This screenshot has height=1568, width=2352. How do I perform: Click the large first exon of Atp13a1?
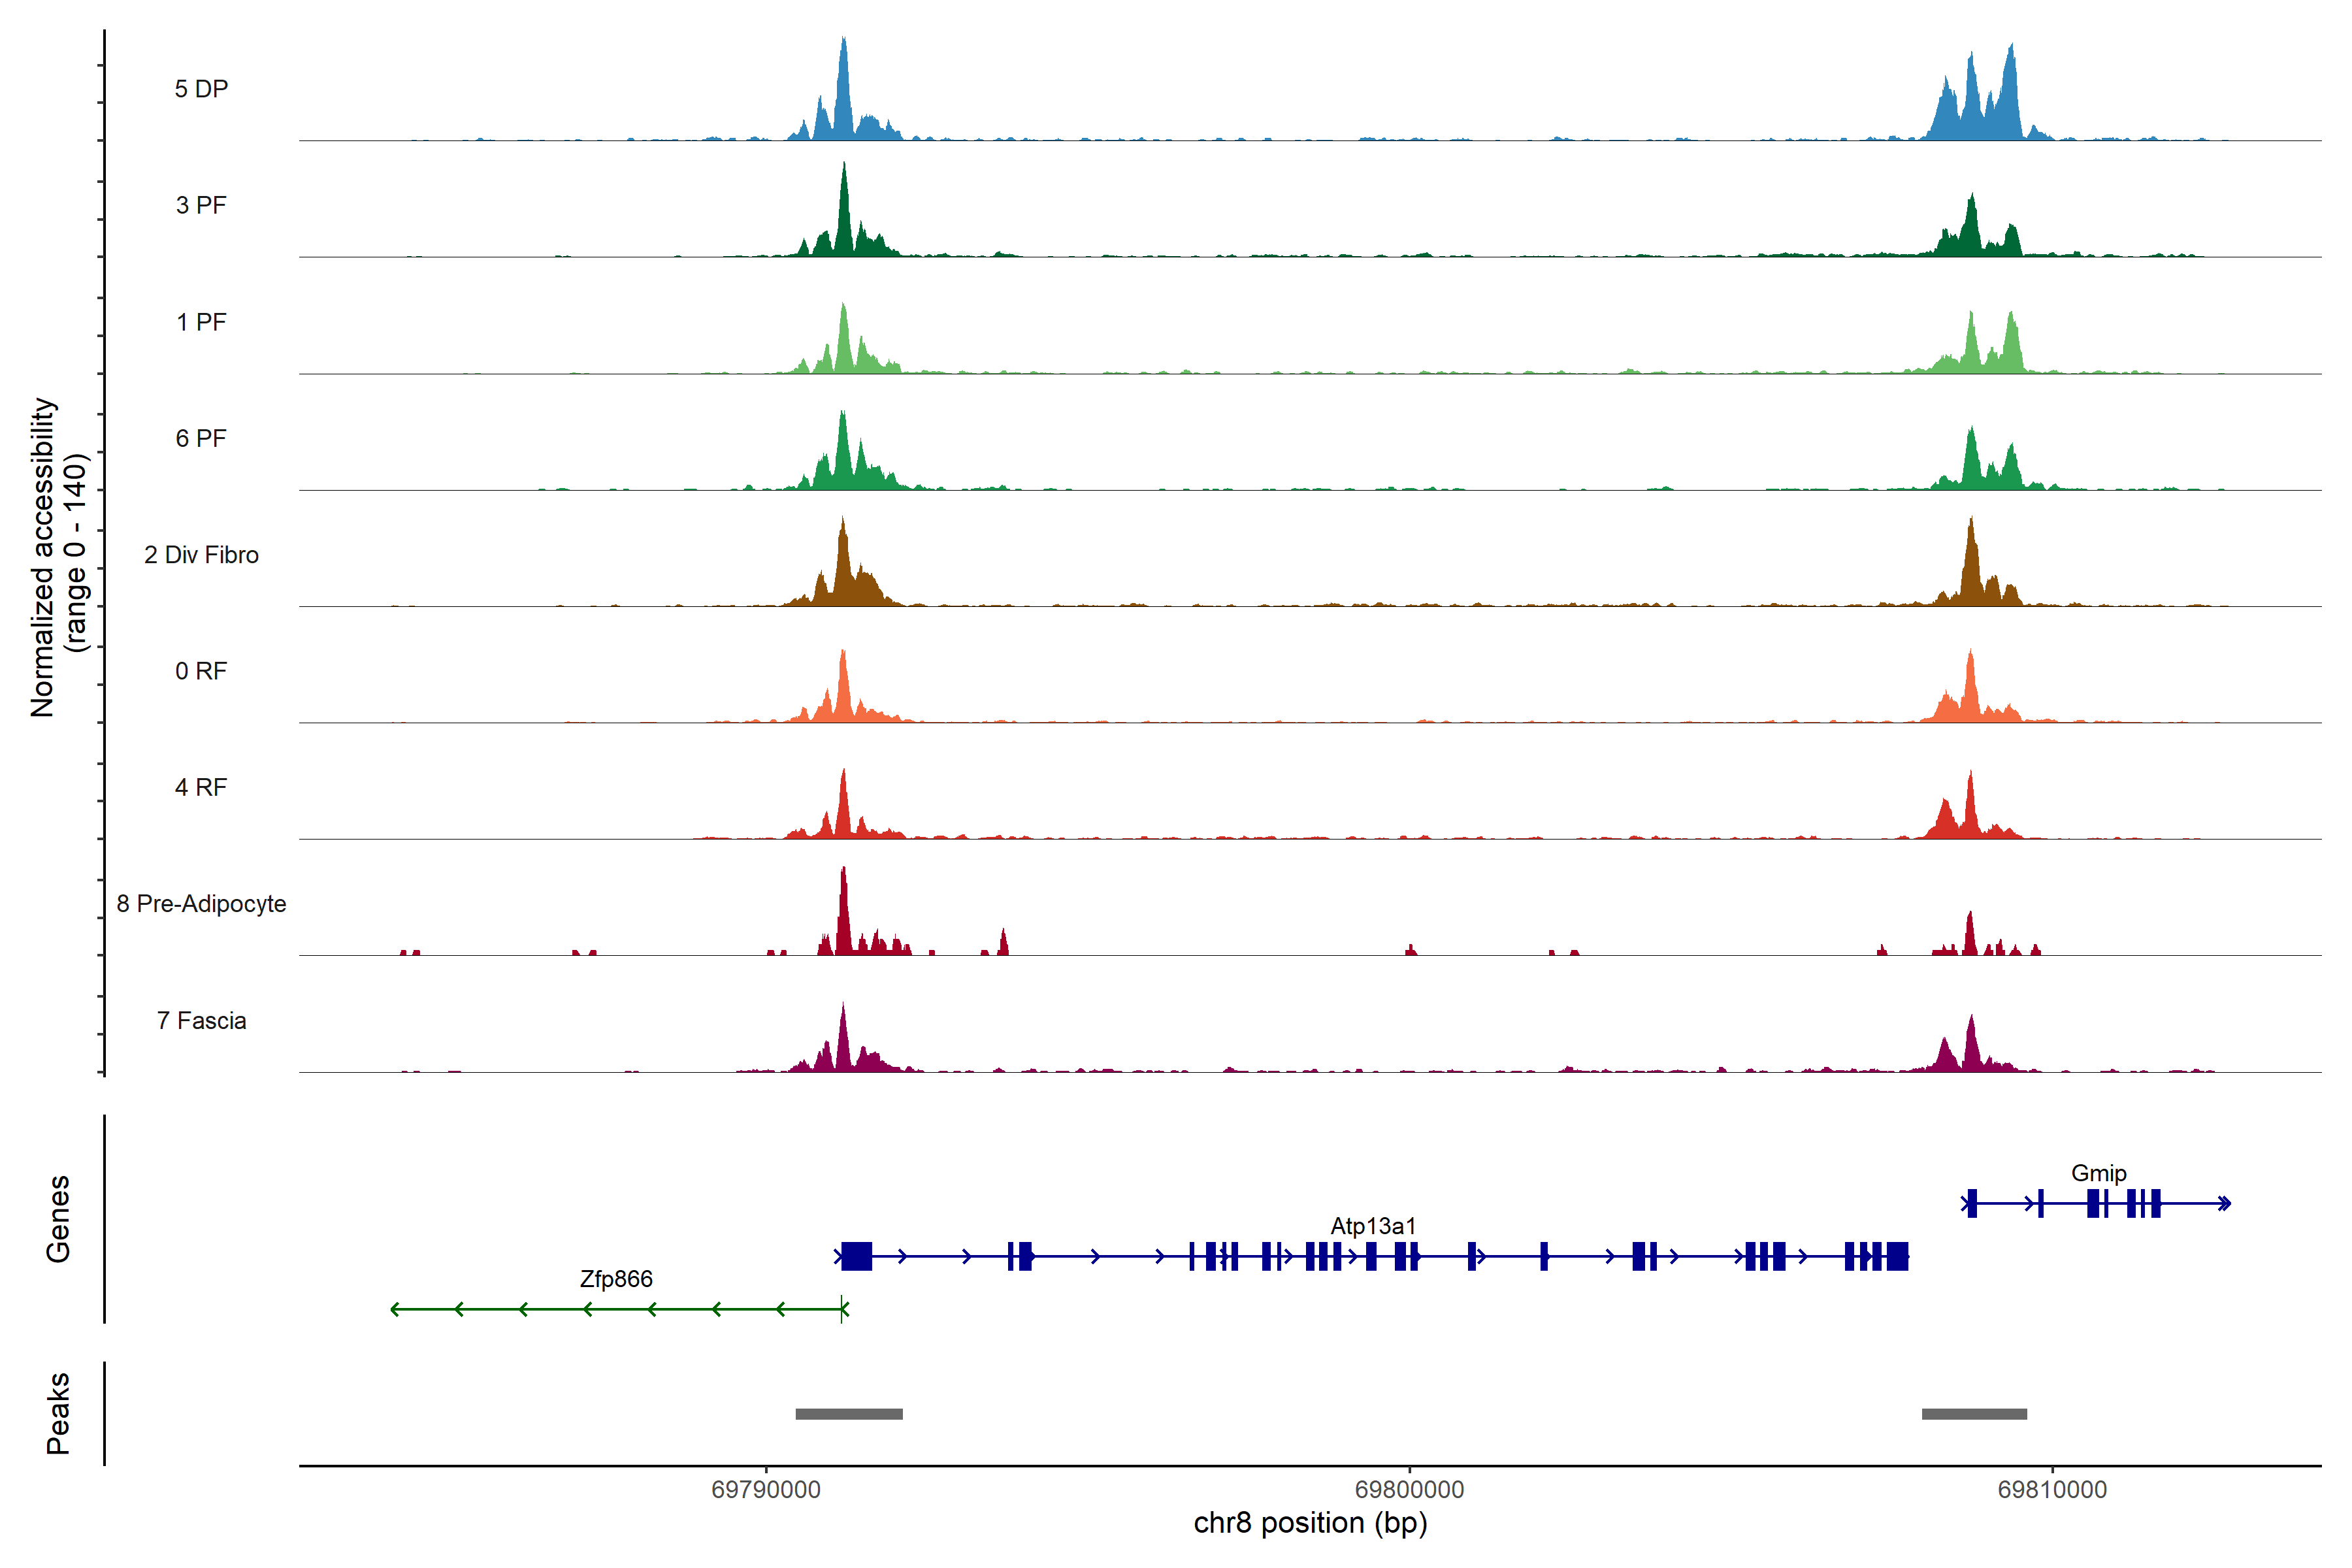[856, 1256]
